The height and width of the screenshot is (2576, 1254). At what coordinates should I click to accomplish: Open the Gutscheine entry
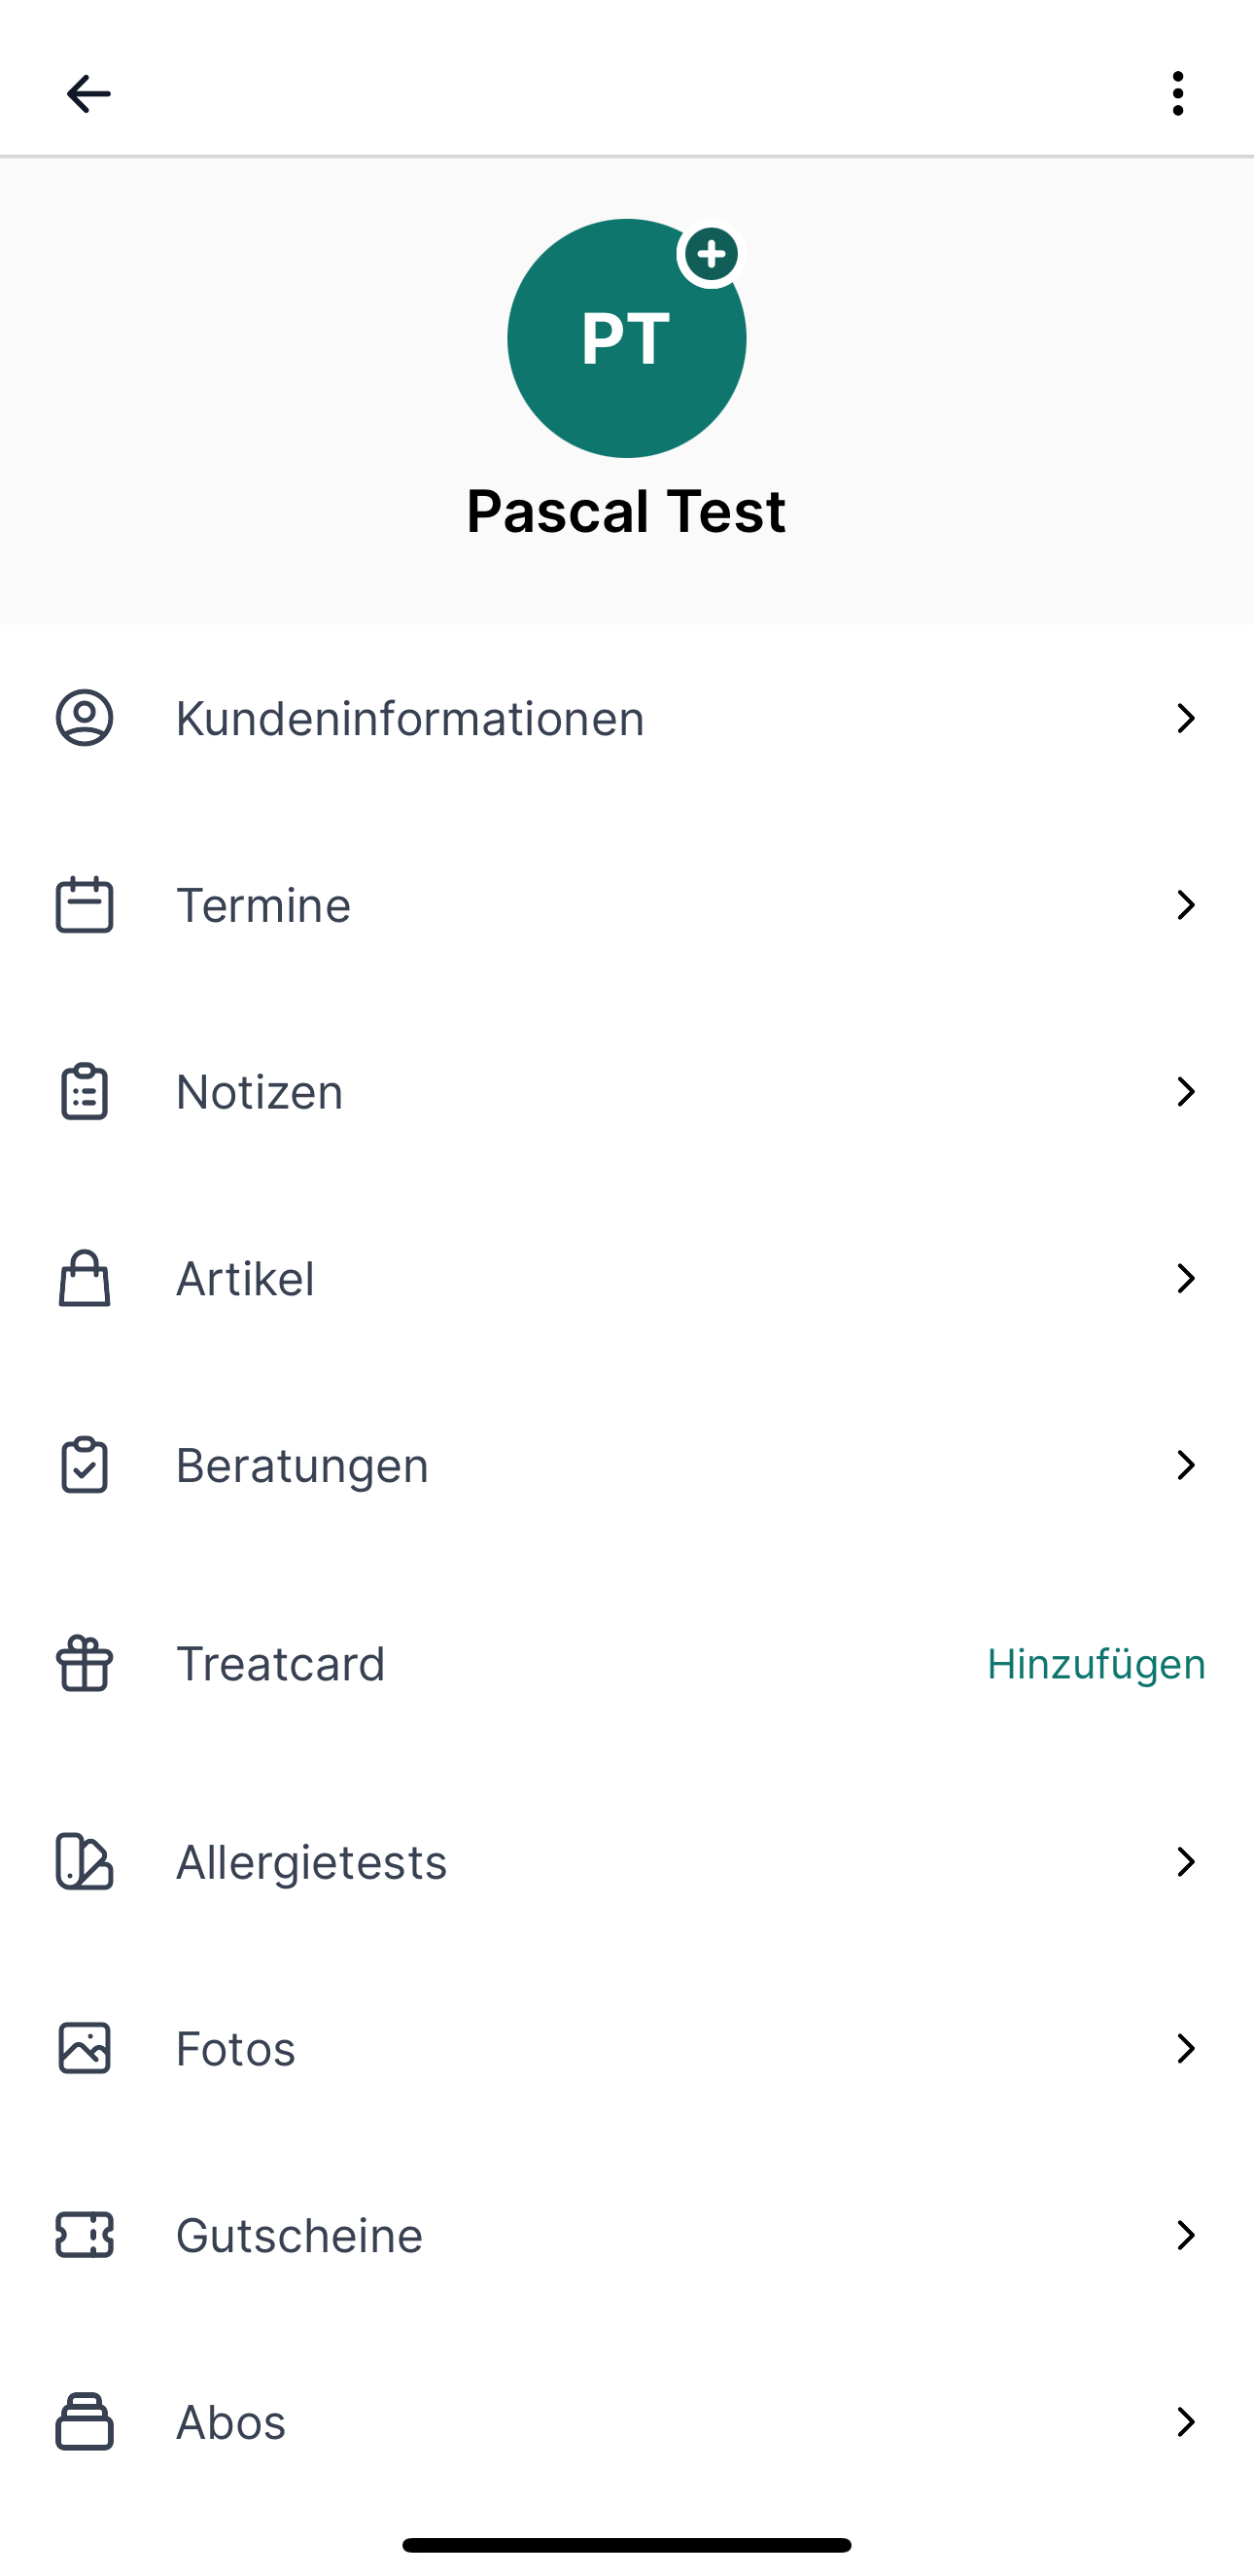(x=627, y=2235)
